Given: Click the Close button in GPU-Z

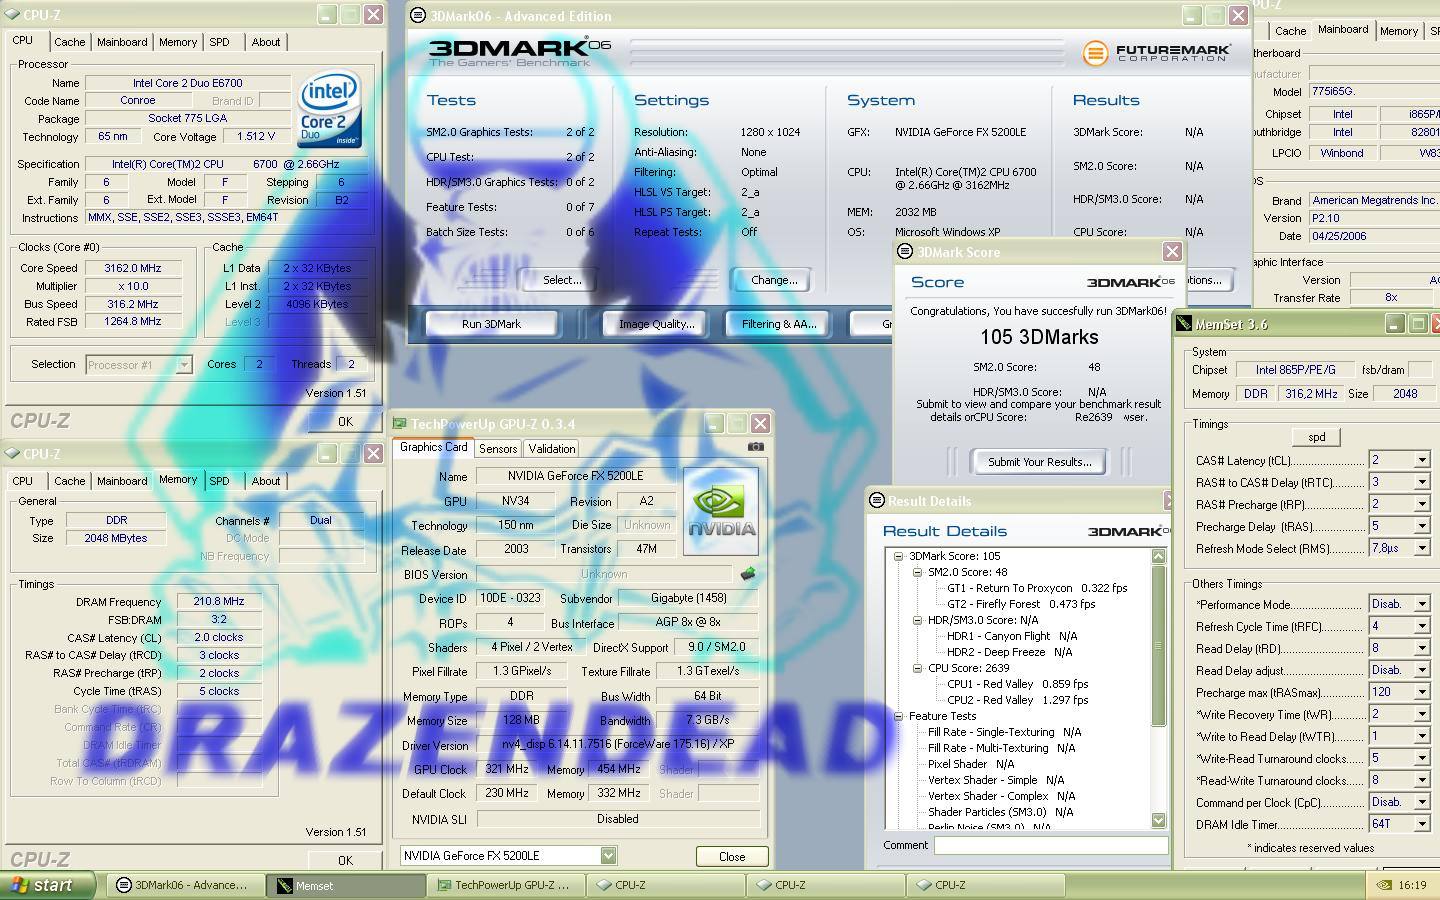Looking at the screenshot, I should pos(732,857).
